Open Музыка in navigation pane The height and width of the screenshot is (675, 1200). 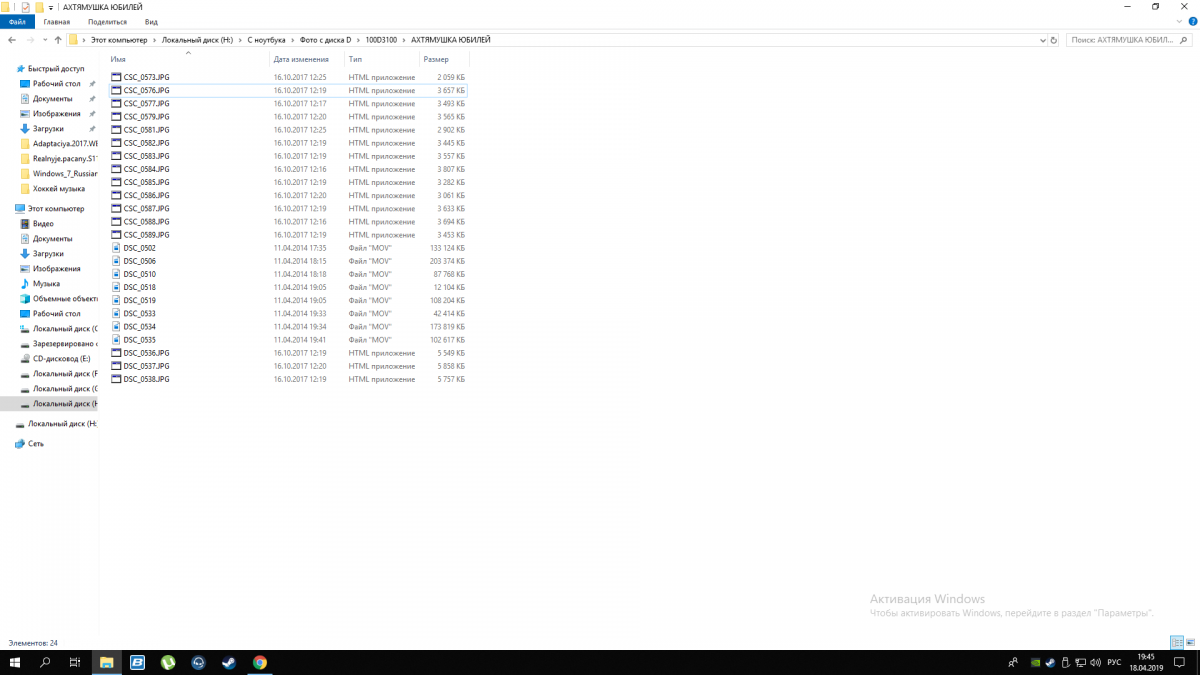tap(46, 284)
